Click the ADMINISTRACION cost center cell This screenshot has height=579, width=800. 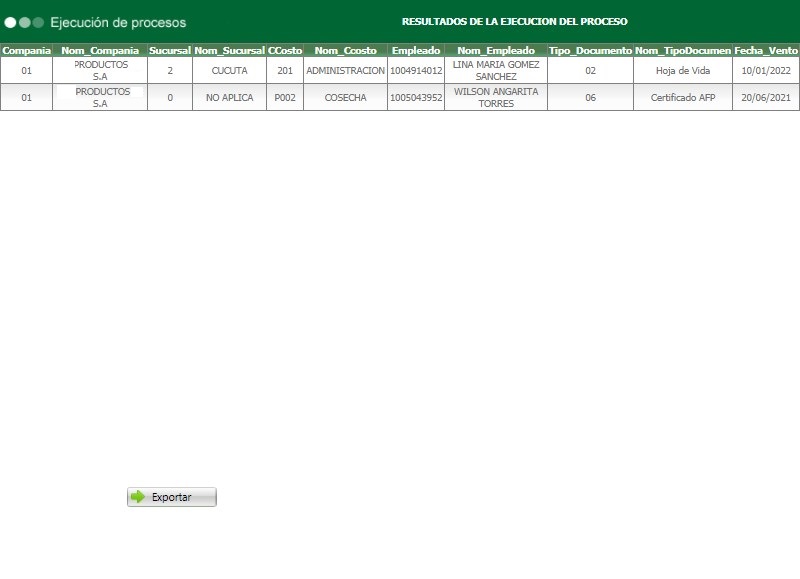tap(343, 68)
